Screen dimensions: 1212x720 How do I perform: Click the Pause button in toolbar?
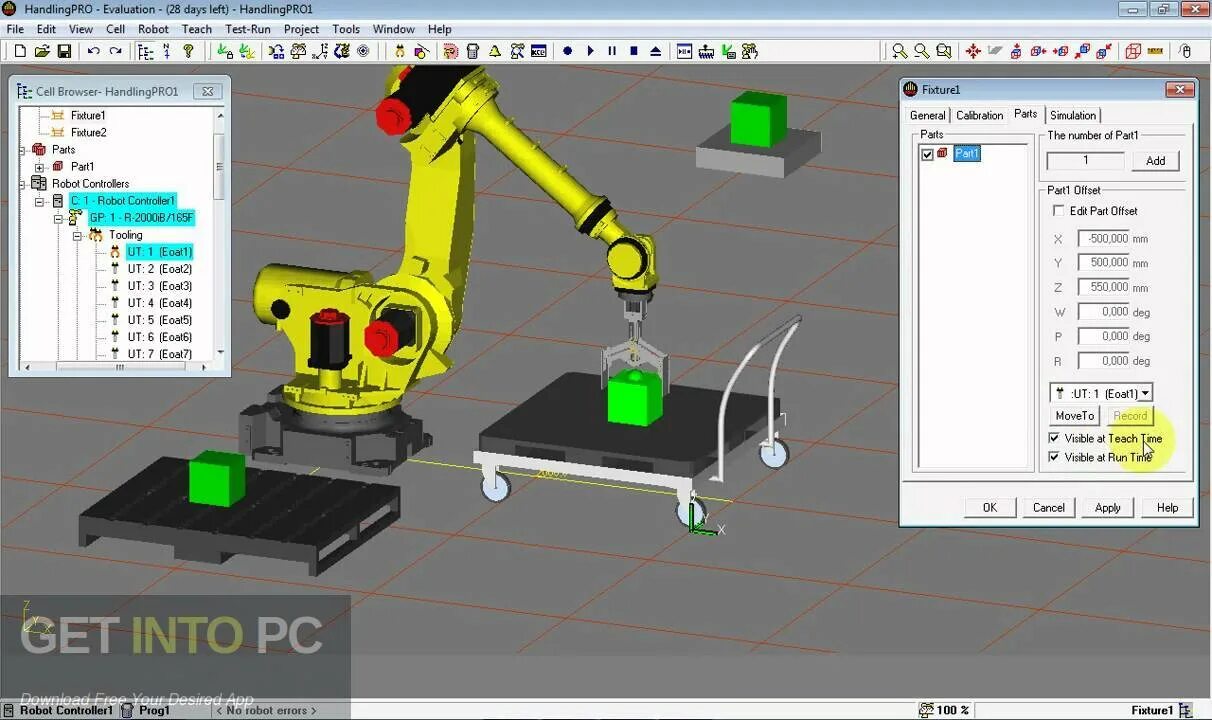pyautogui.click(x=612, y=51)
